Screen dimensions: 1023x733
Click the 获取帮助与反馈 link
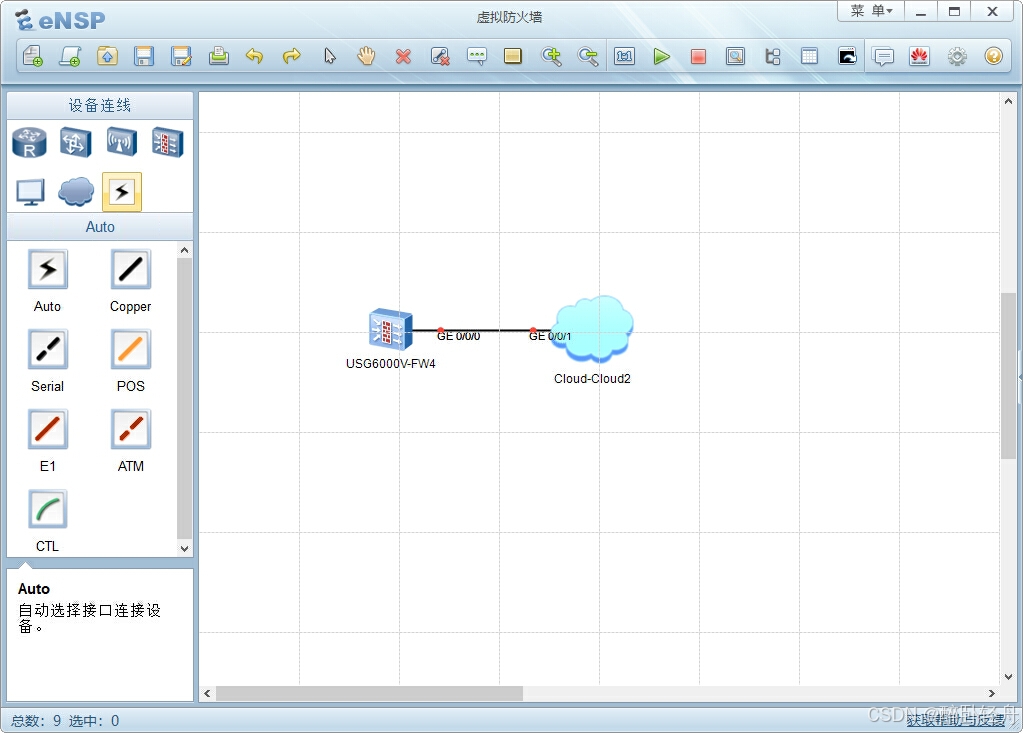955,720
